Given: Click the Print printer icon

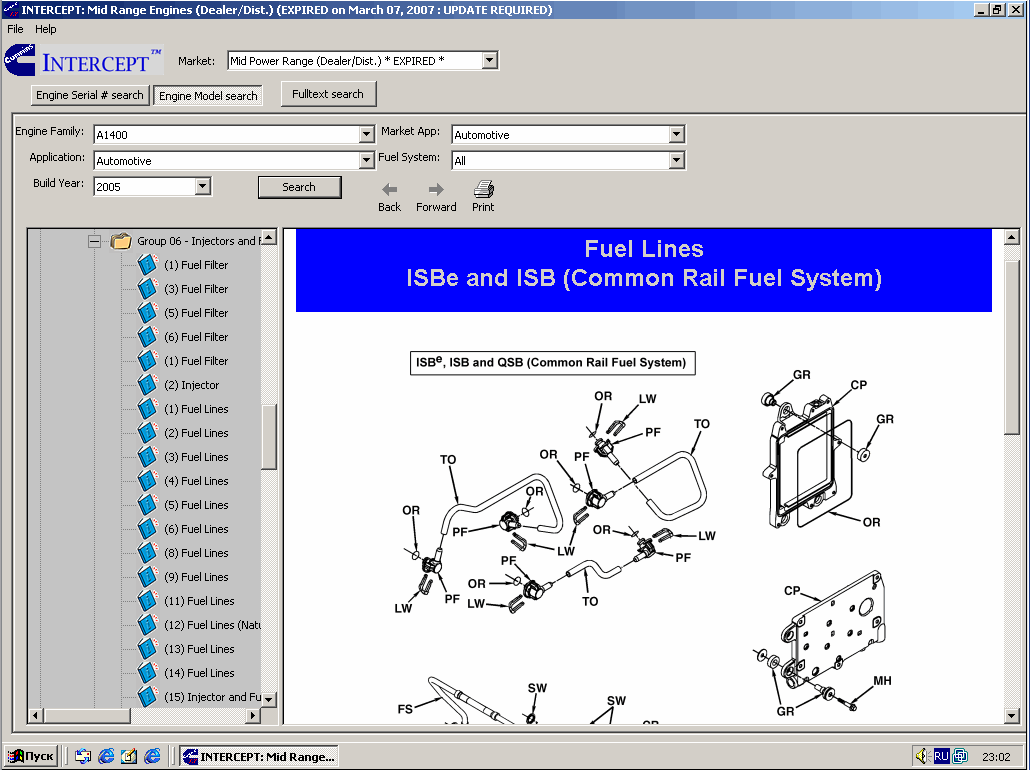Looking at the screenshot, I should (x=483, y=189).
